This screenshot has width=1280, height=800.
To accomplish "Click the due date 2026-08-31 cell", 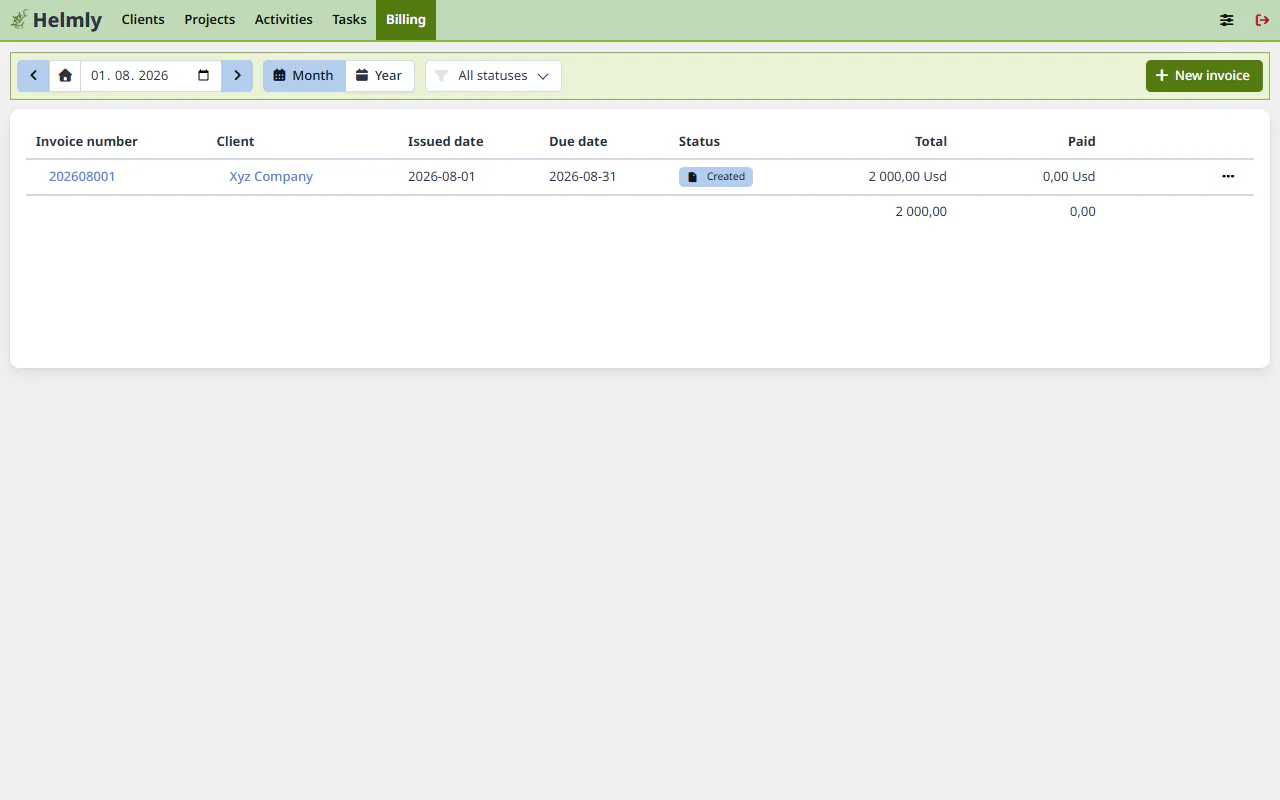I will pos(583,176).
